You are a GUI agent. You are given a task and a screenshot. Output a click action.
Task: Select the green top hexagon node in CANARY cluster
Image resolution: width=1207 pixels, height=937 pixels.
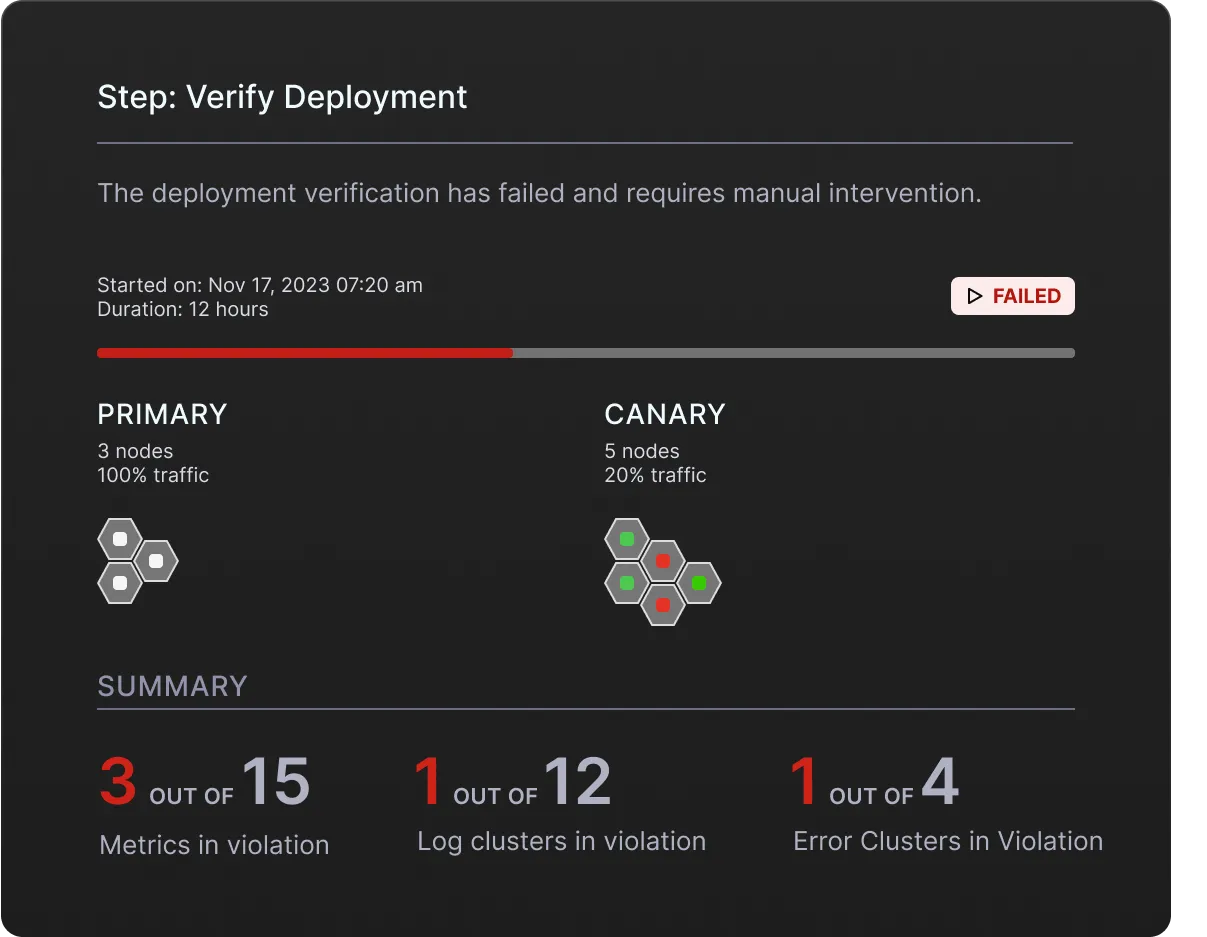627,538
